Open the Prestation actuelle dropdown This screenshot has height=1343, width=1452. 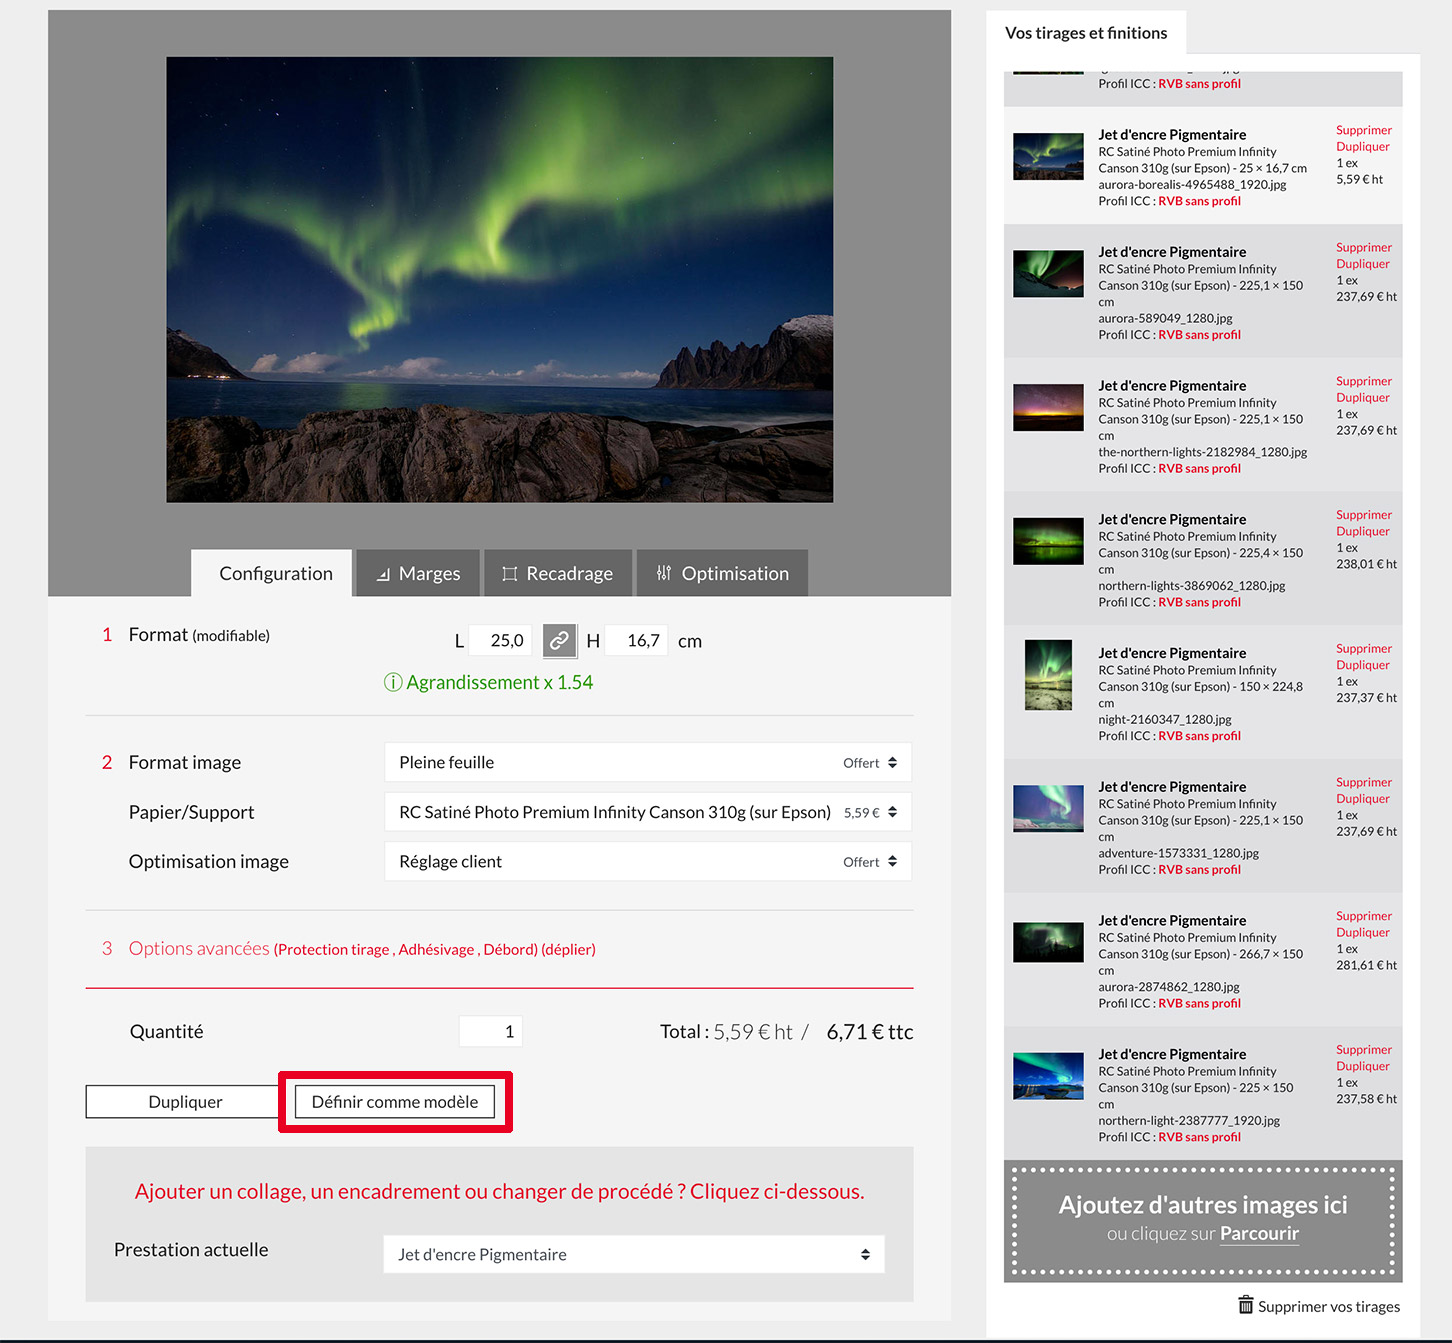click(633, 1254)
